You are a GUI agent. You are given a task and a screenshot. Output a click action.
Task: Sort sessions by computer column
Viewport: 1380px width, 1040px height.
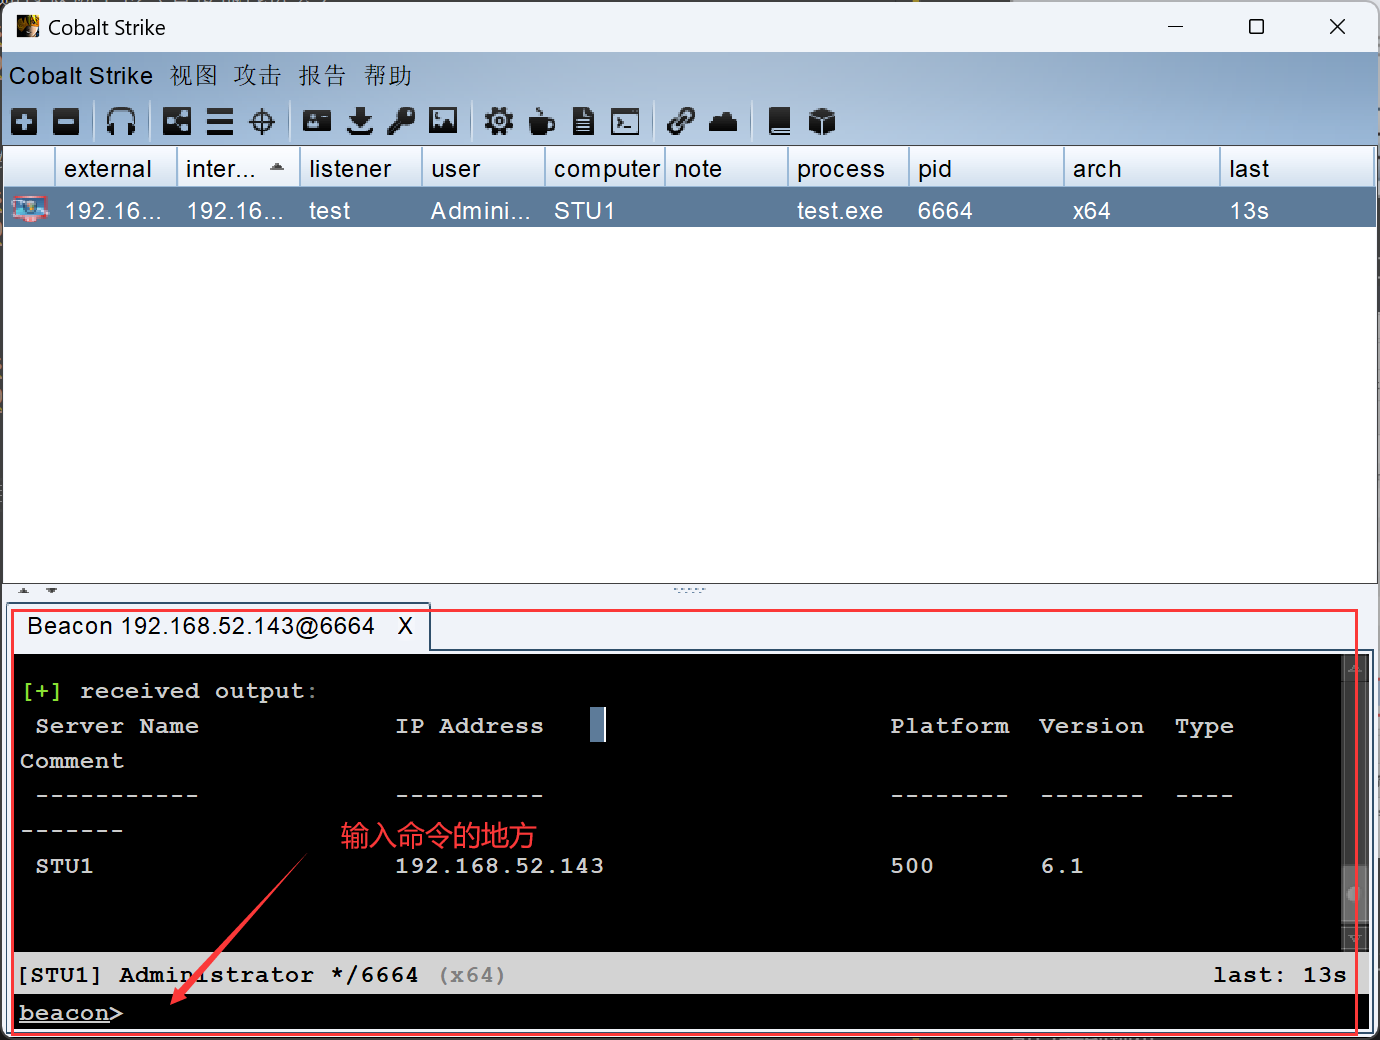coord(605,168)
